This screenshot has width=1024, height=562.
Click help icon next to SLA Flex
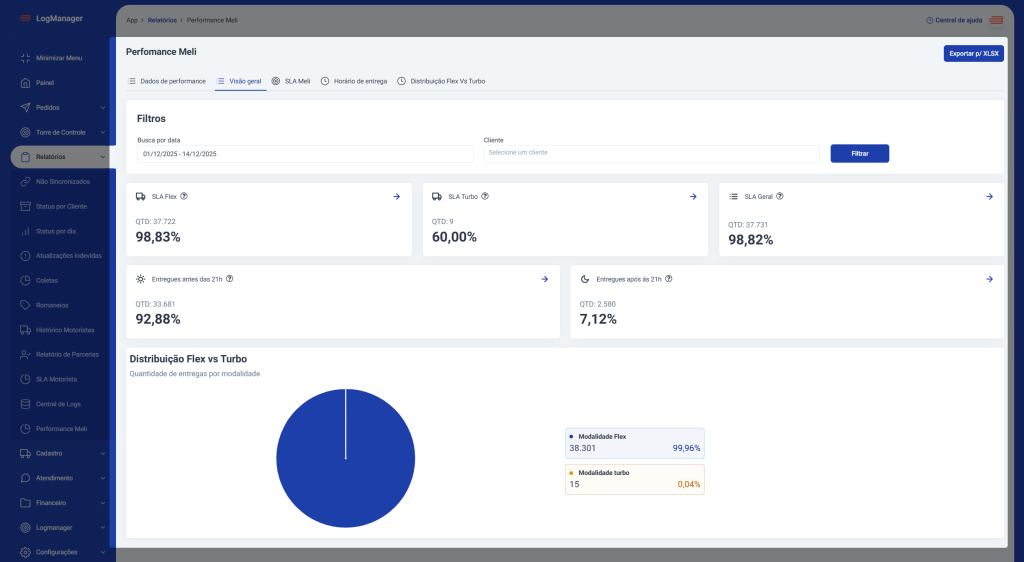[184, 197]
